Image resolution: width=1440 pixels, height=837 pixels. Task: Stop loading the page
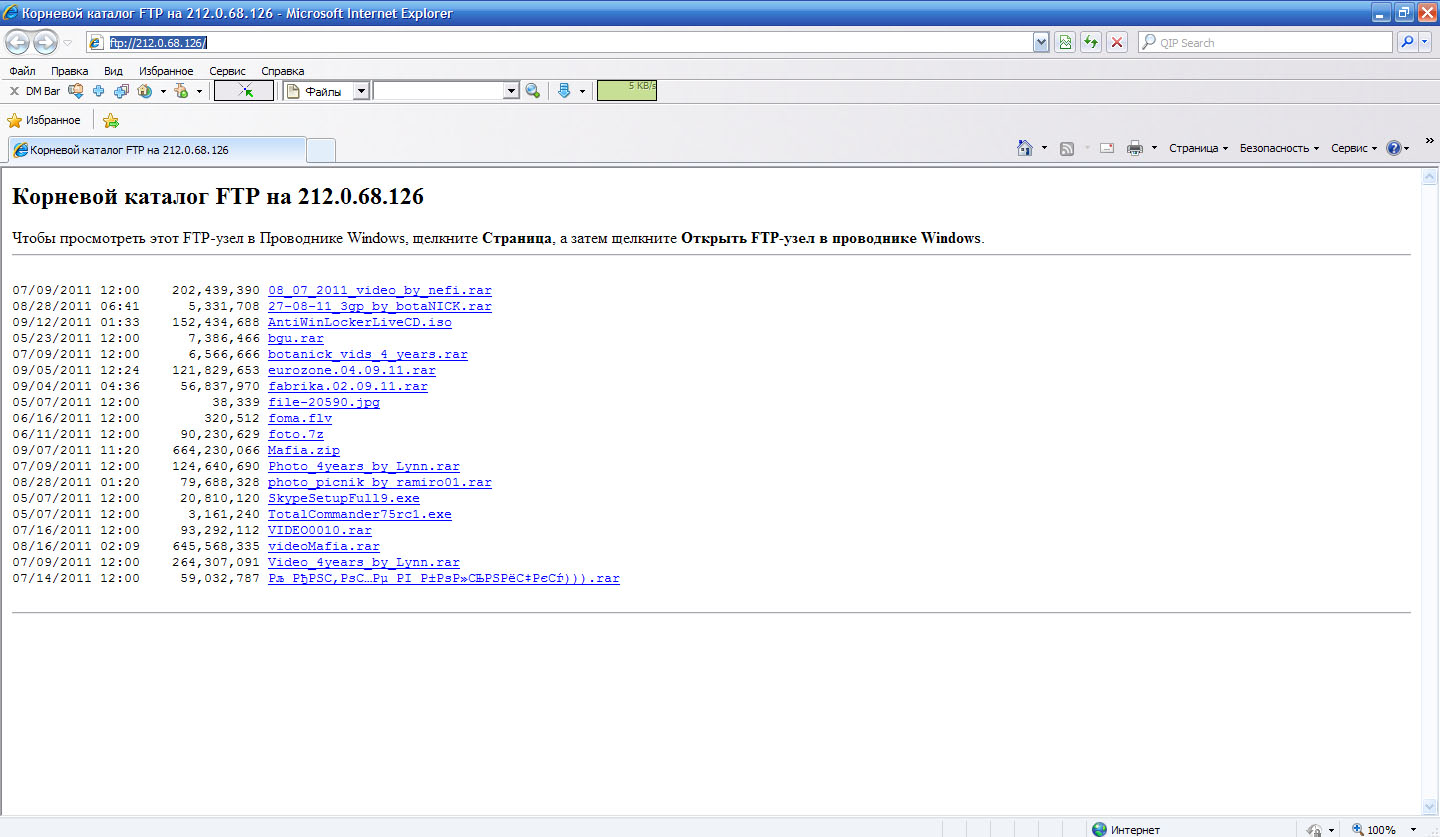click(x=1116, y=42)
